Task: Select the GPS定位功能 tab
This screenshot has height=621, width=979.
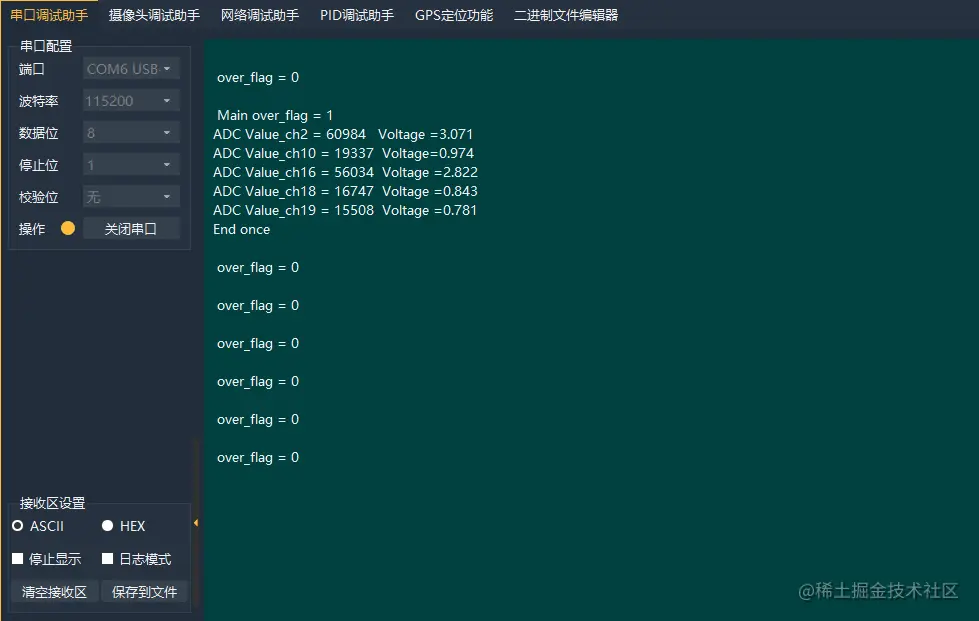Action: tap(454, 15)
